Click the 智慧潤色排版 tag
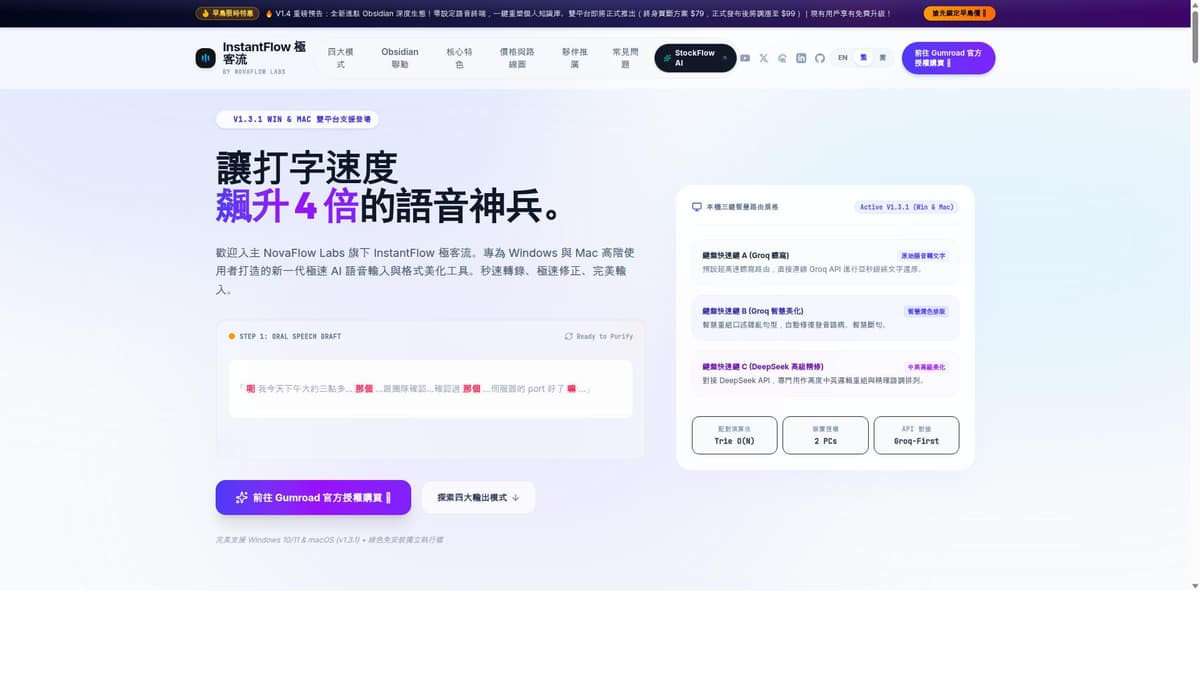1200x675 pixels. pos(926,311)
